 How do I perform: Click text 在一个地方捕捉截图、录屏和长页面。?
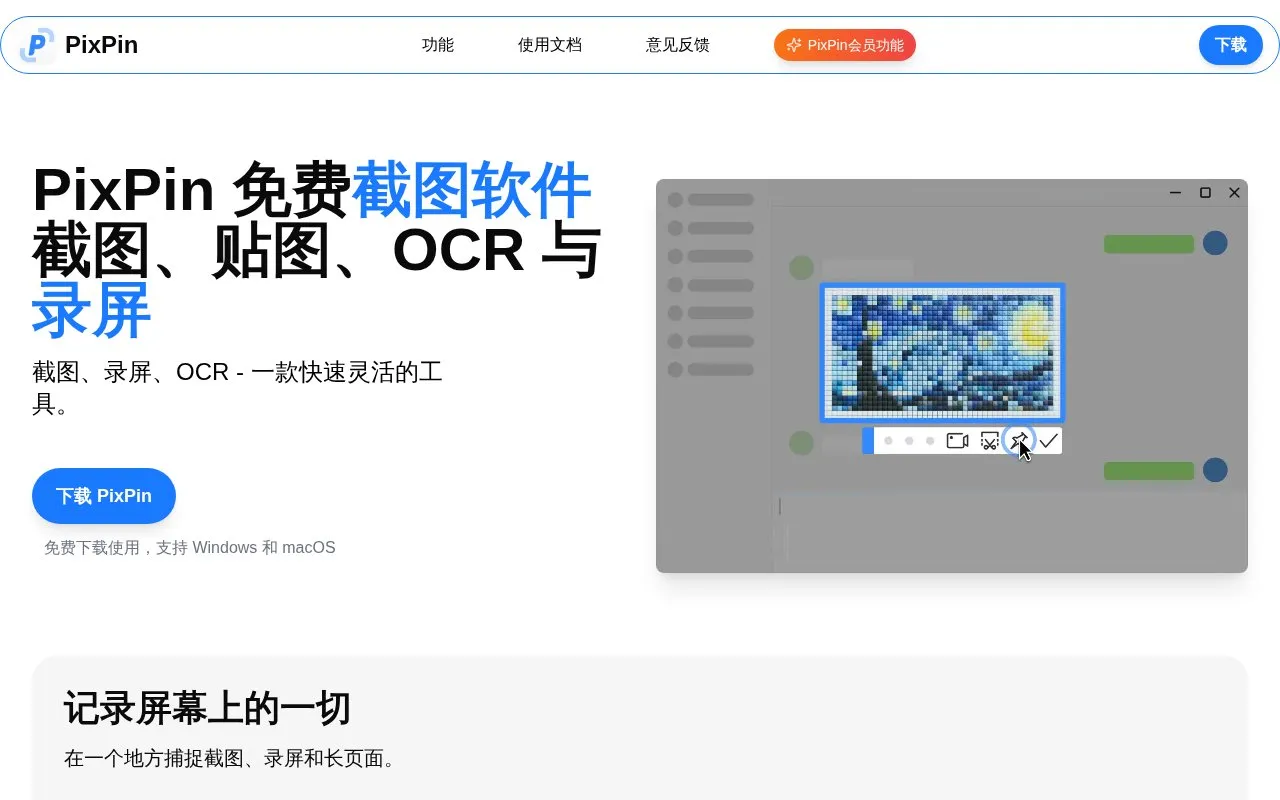(x=233, y=758)
